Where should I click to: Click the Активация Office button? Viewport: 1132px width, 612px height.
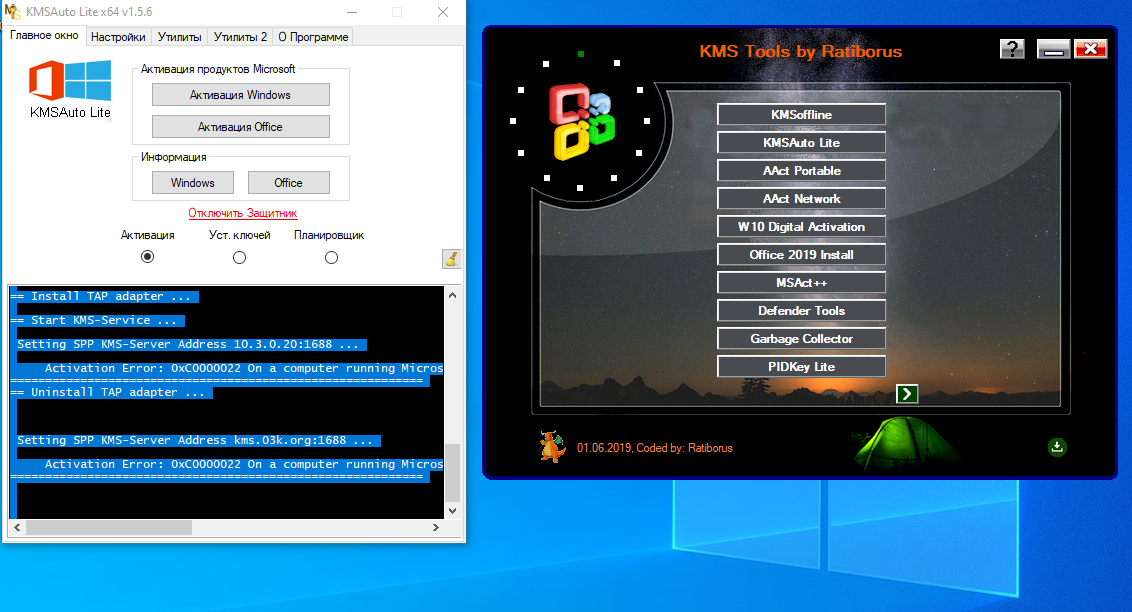(240, 126)
